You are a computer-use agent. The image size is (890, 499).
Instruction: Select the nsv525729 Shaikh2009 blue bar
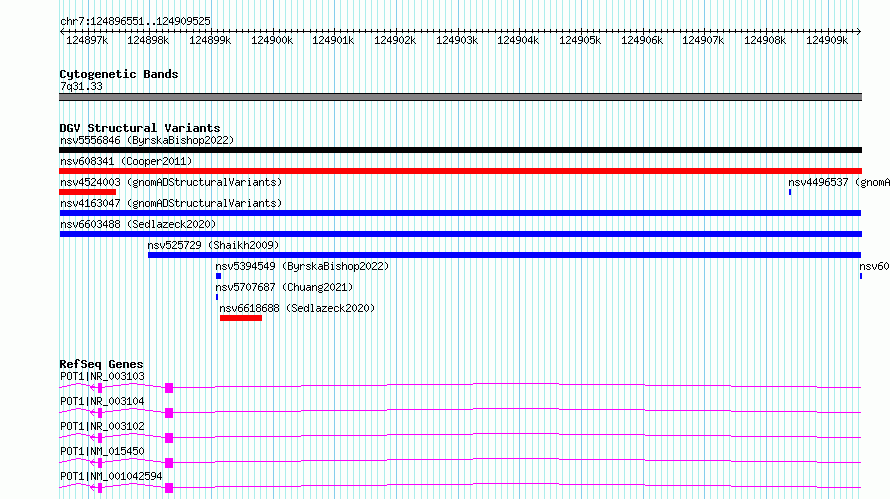[x=505, y=255]
